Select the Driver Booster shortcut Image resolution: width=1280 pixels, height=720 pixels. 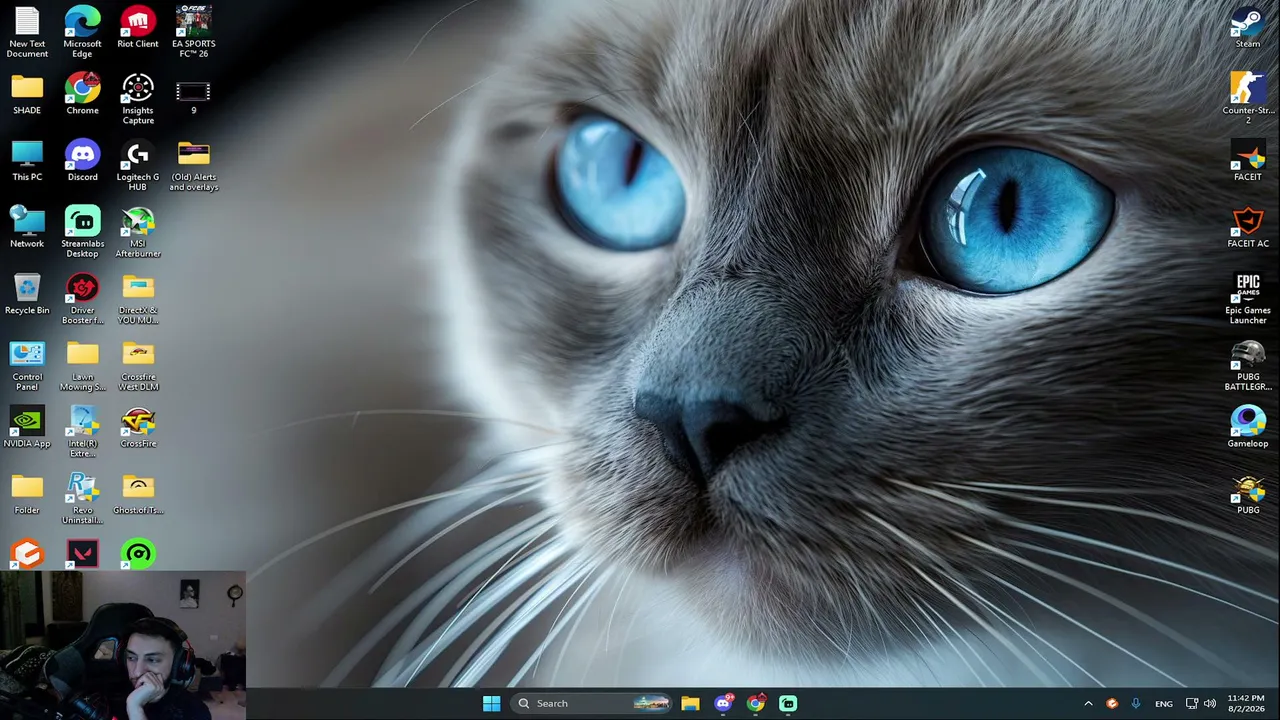82,299
